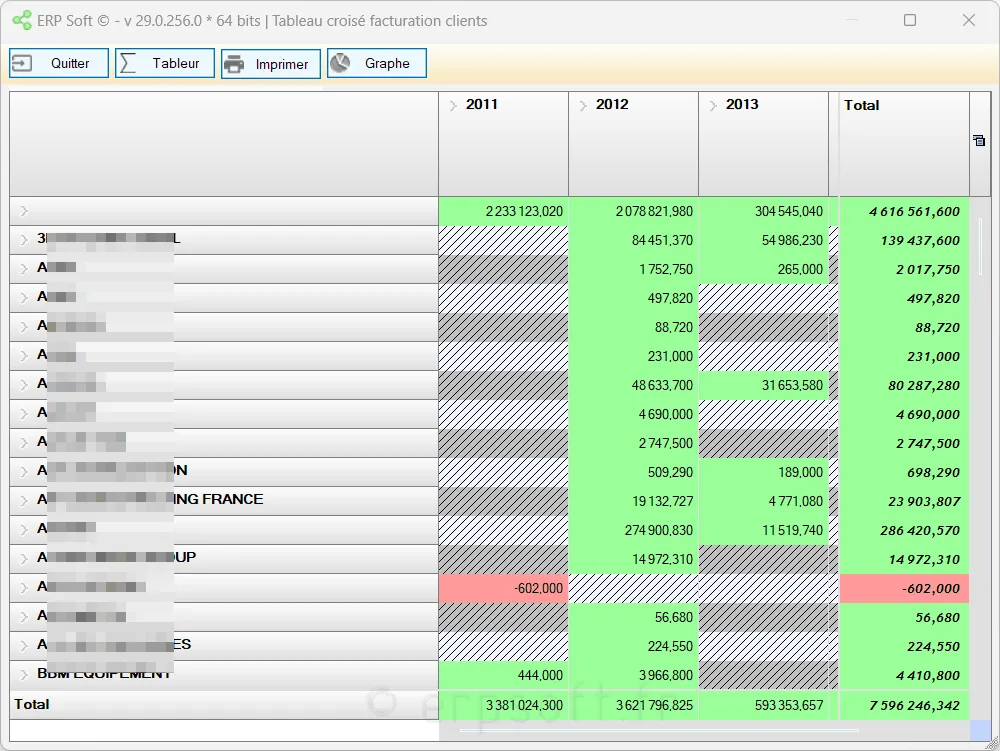Select the red -602,000 cell under 2011
Image resolution: width=1000 pixels, height=751 pixels.
(x=504, y=588)
